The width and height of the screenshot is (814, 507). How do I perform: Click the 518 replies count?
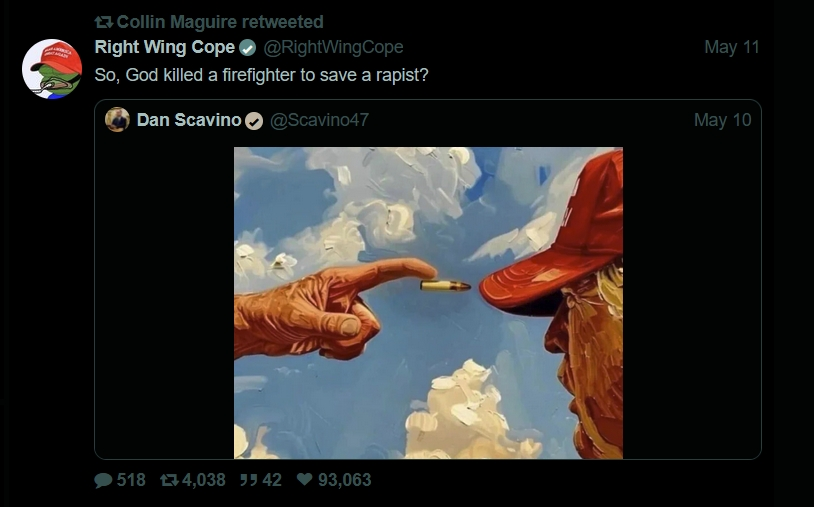[131, 480]
